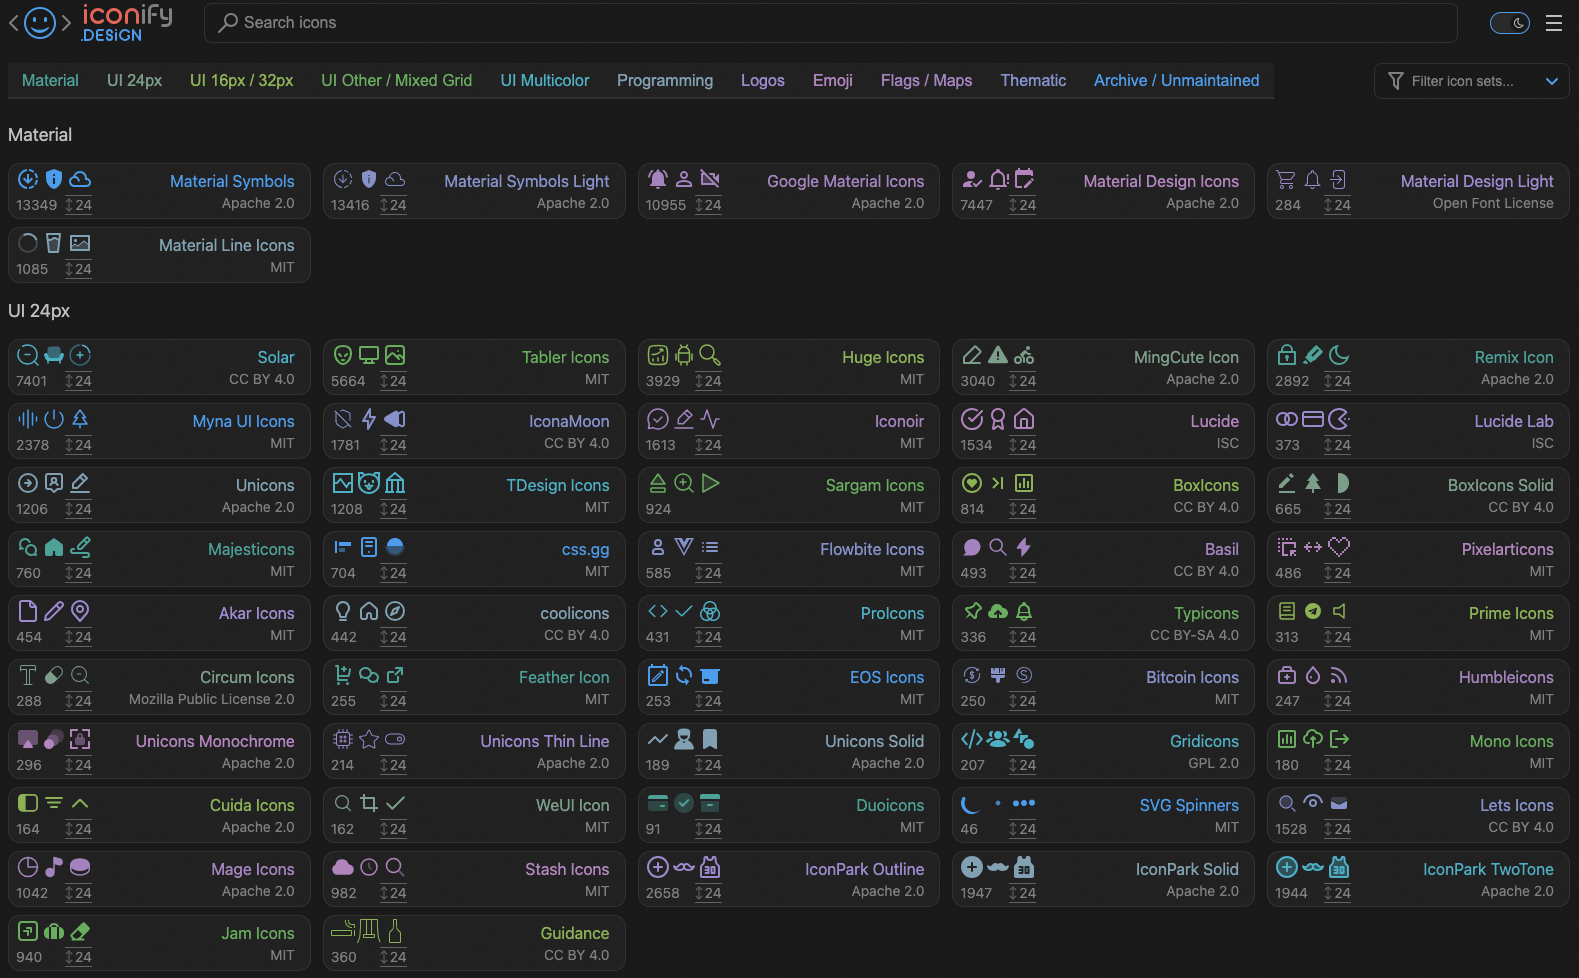Go to the Programming tab
Image resolution: width=1579 pixels, height=978 pixels.
665,80
